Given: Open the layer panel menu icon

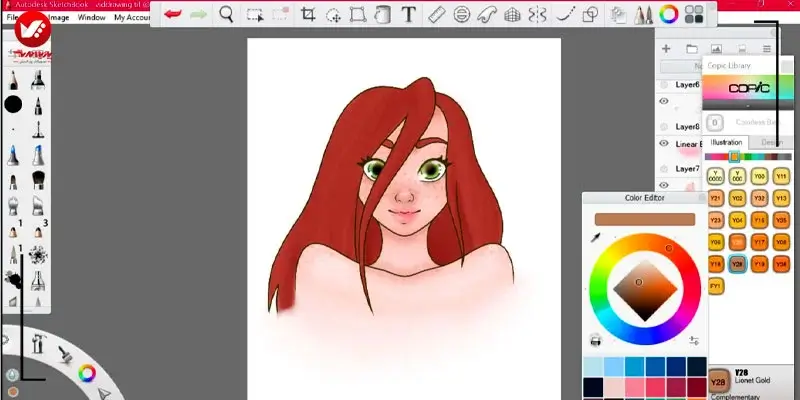Looking at the screenshot, I should 767,49.
